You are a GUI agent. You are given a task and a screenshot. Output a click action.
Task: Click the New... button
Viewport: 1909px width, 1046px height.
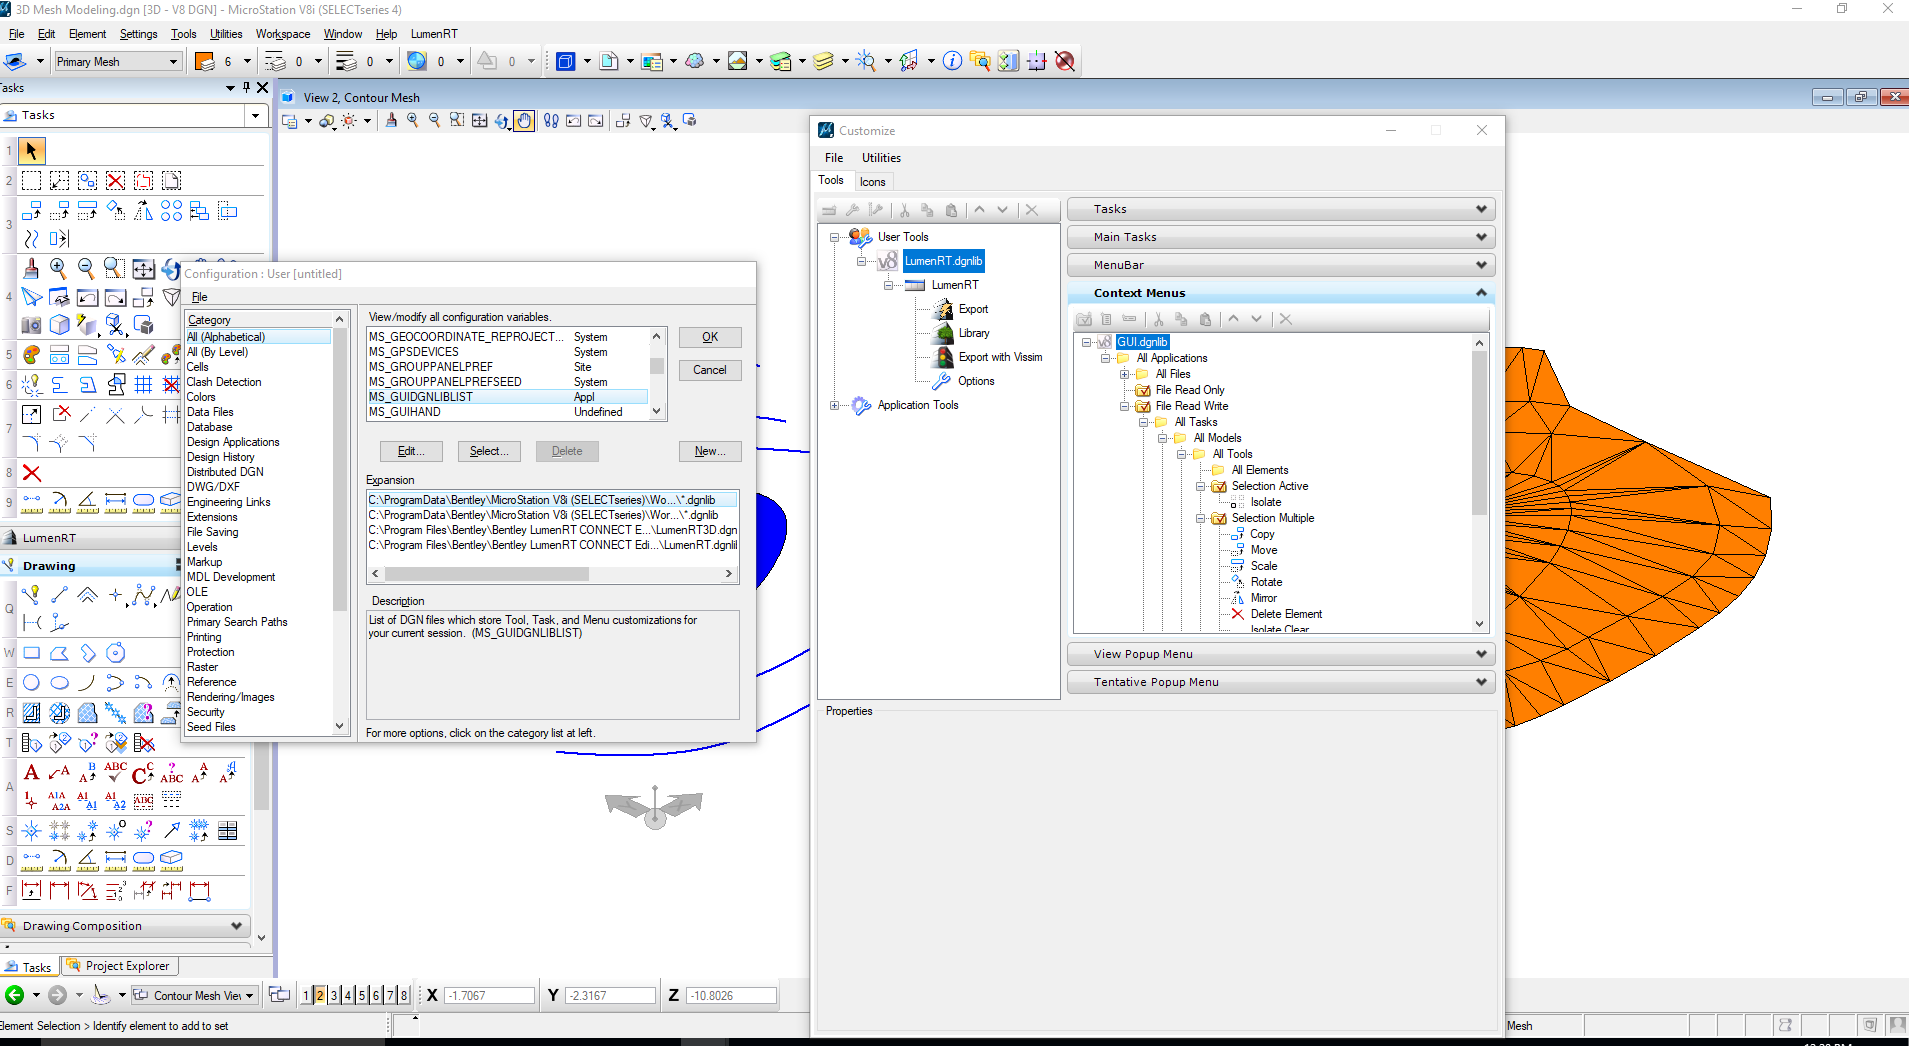point(710,451)
